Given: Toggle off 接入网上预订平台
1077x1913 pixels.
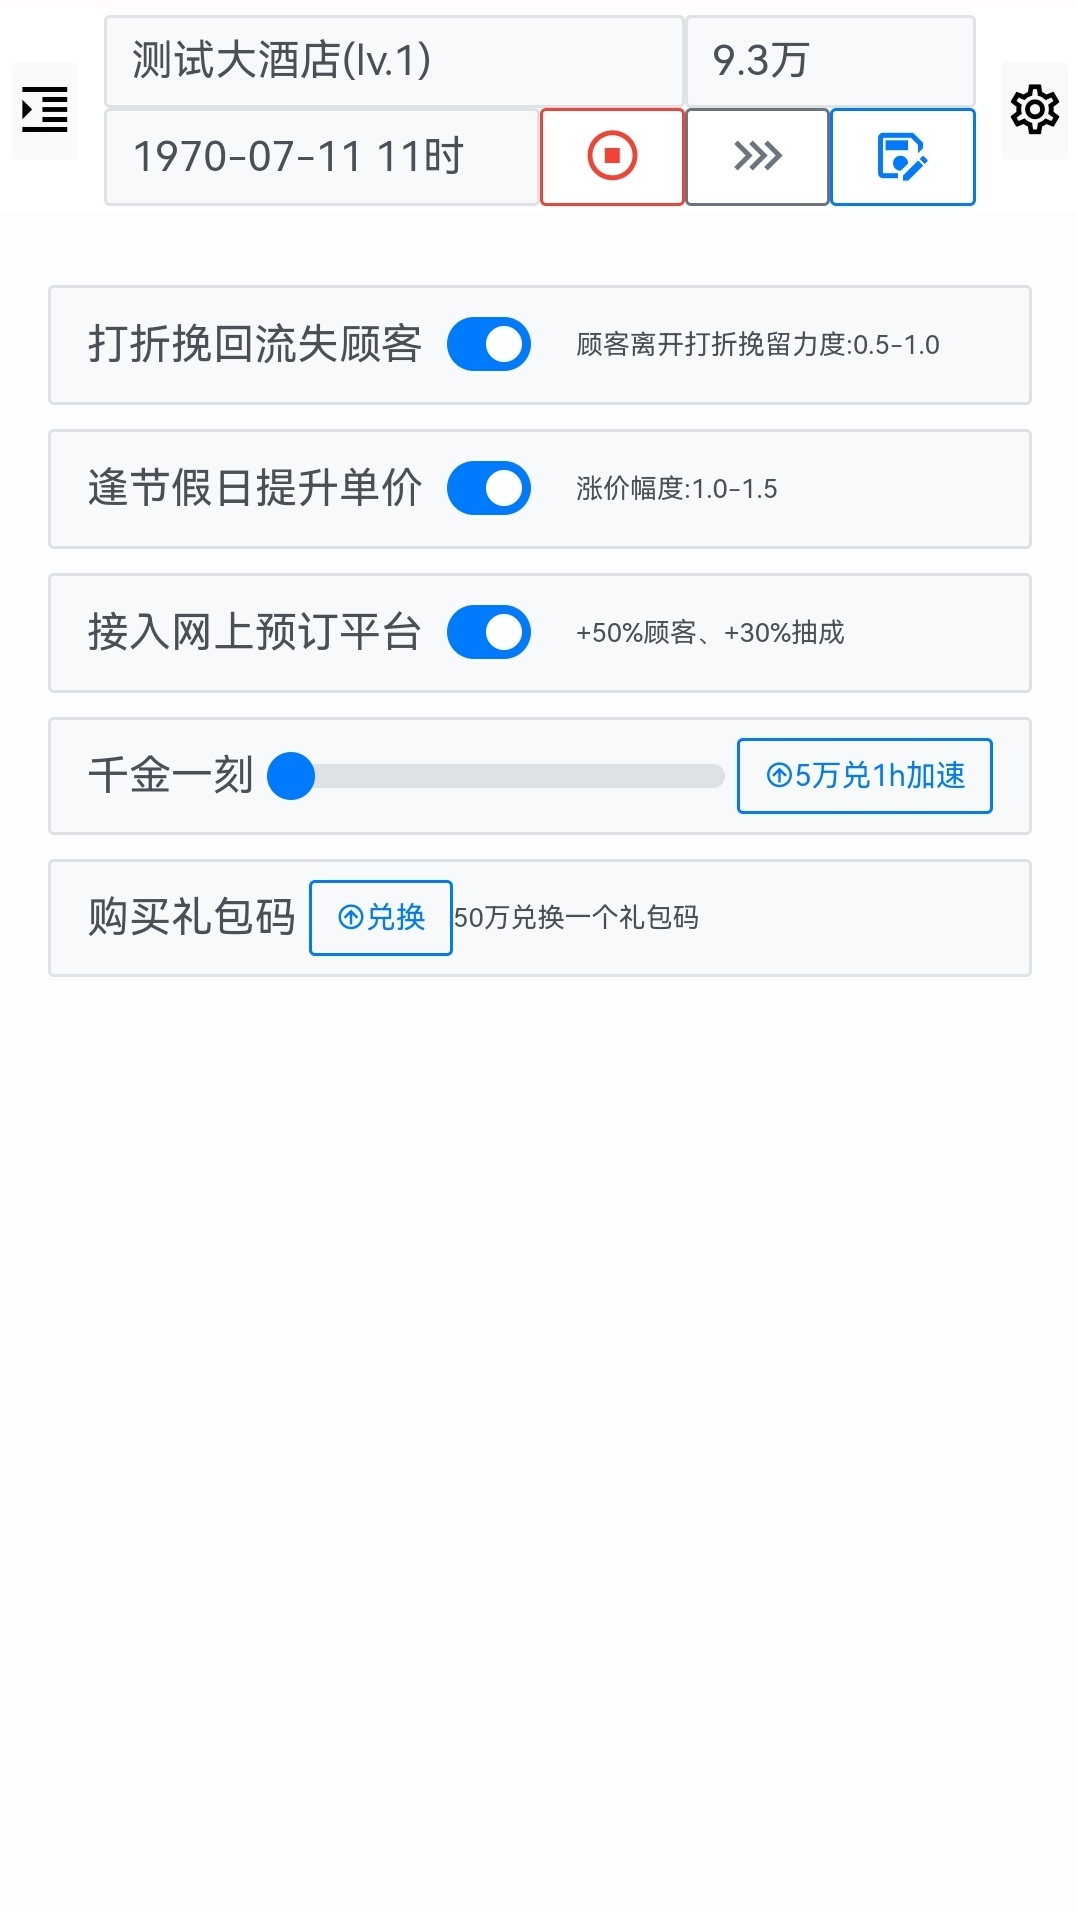Looking at the screenshot, I should 488,632.
